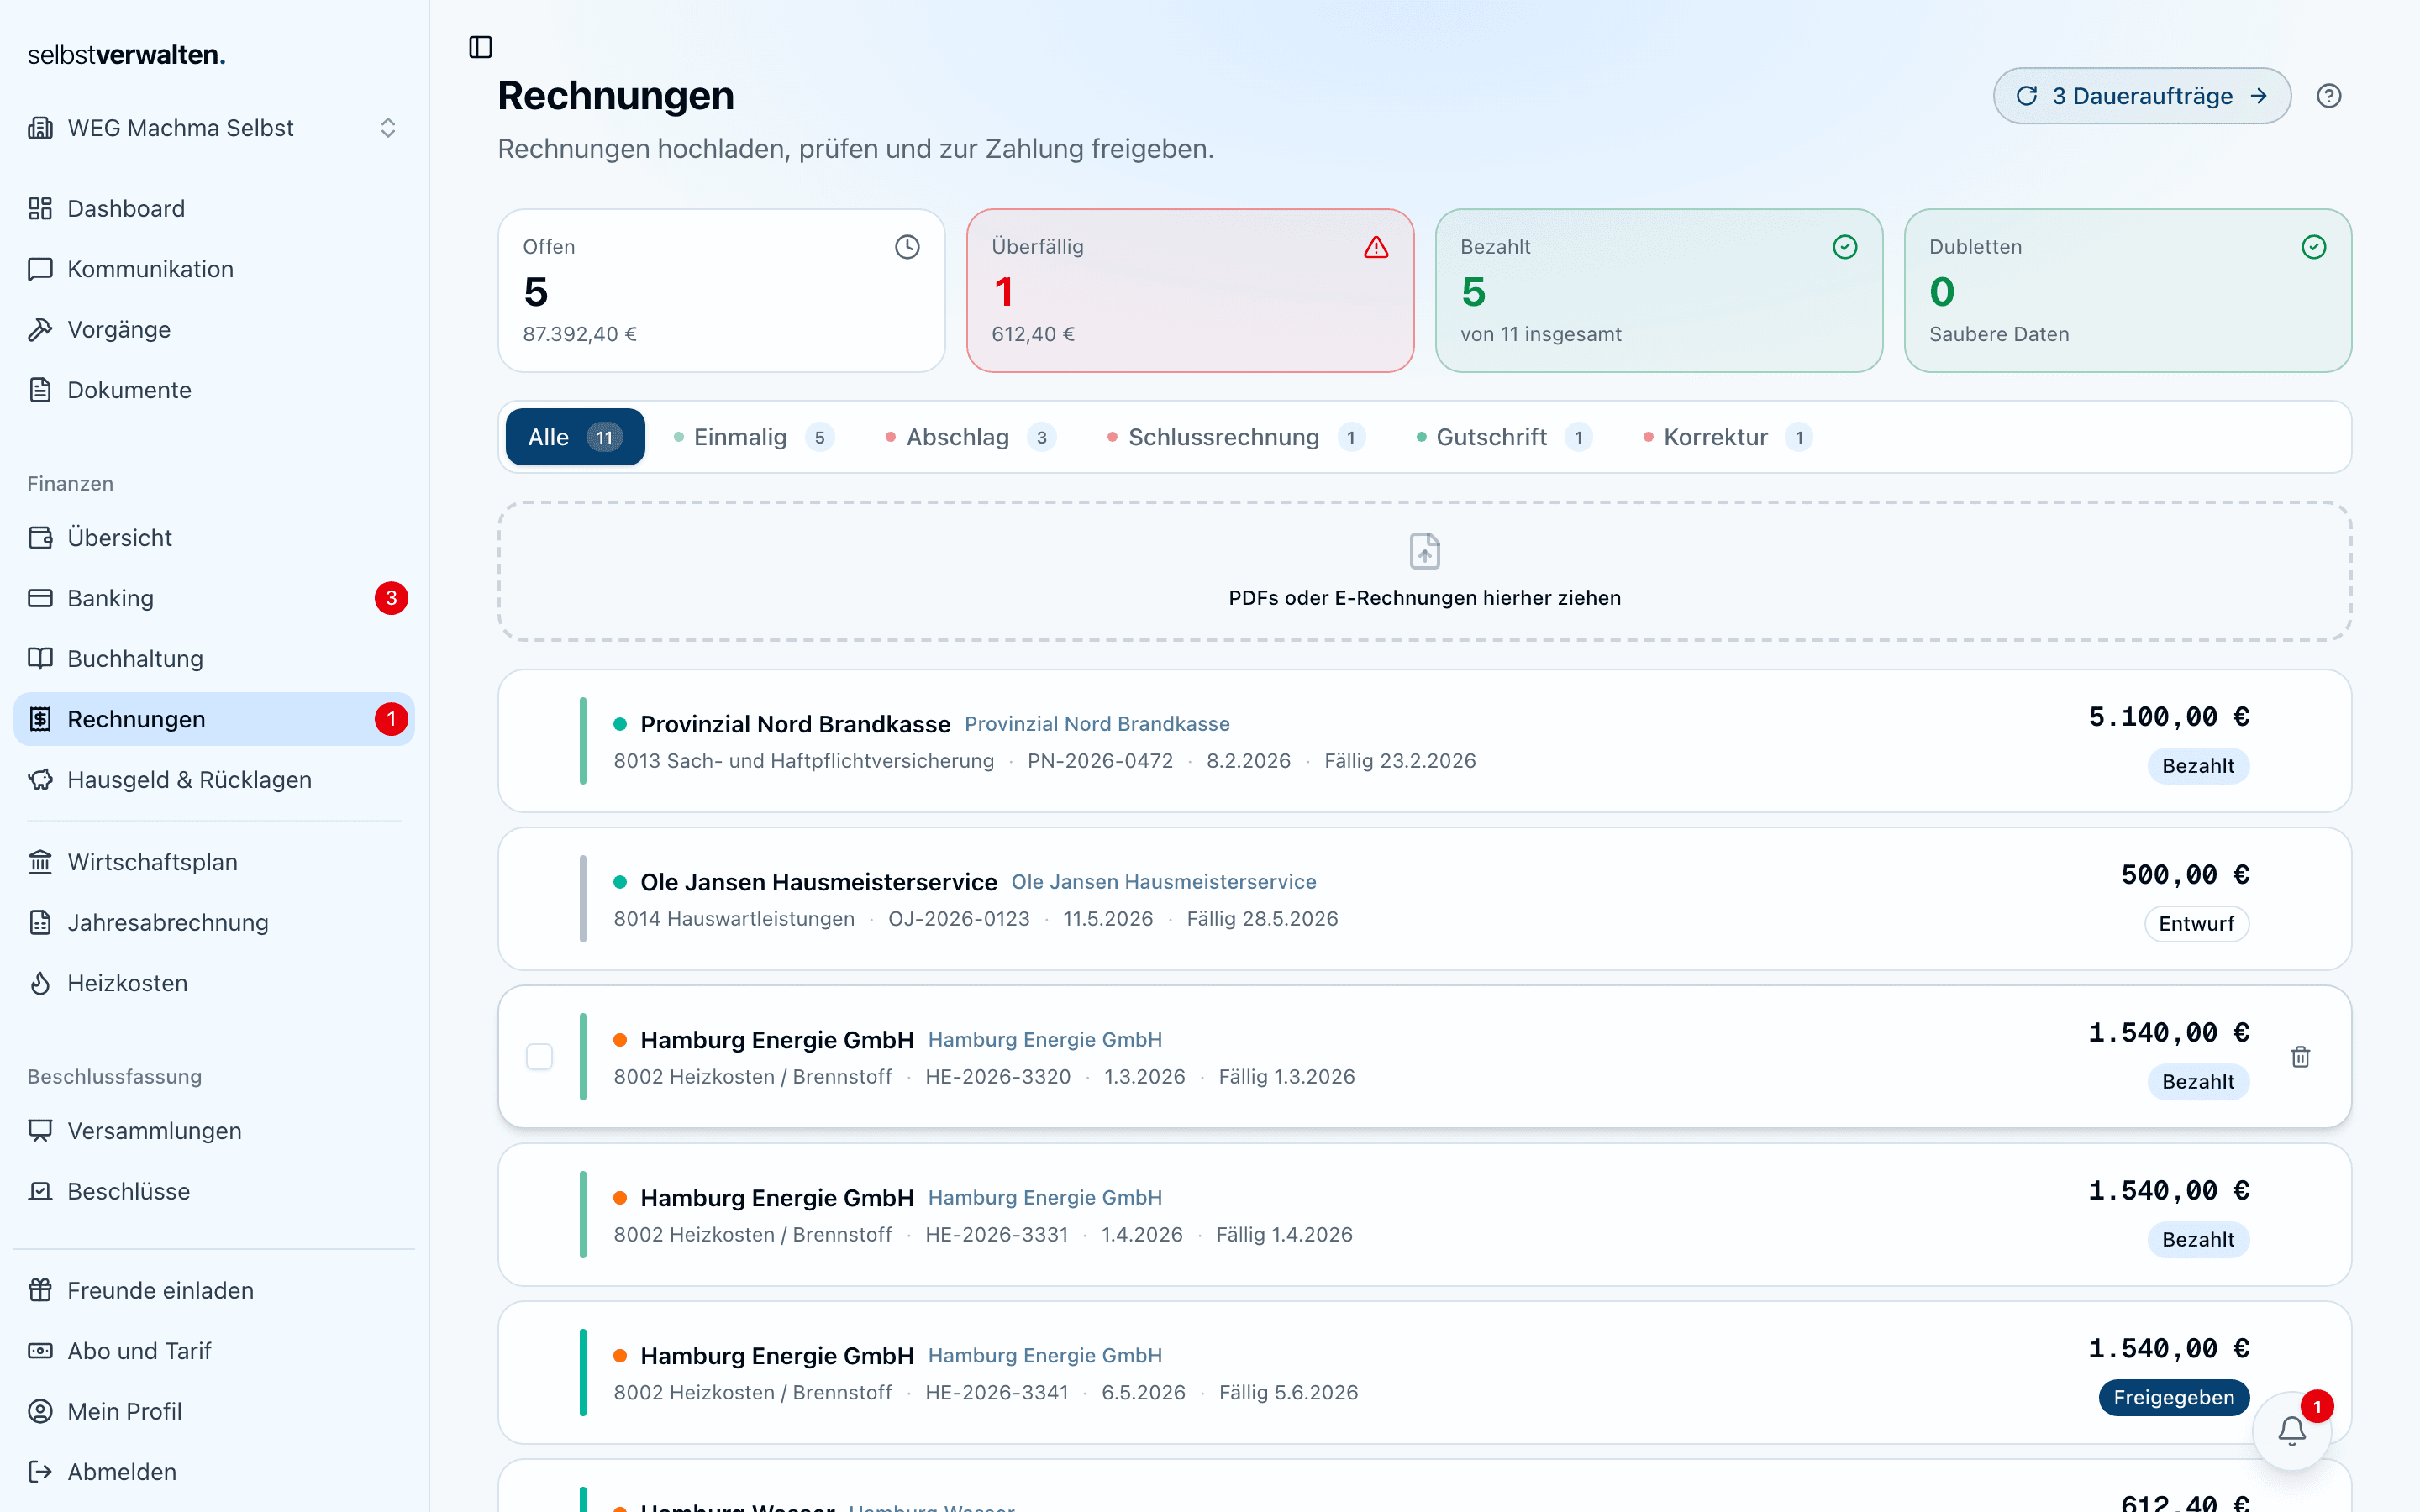Click the Freigegeben status badge
This screenshot has height=1512, width=2420.
pos(2174,1398)
